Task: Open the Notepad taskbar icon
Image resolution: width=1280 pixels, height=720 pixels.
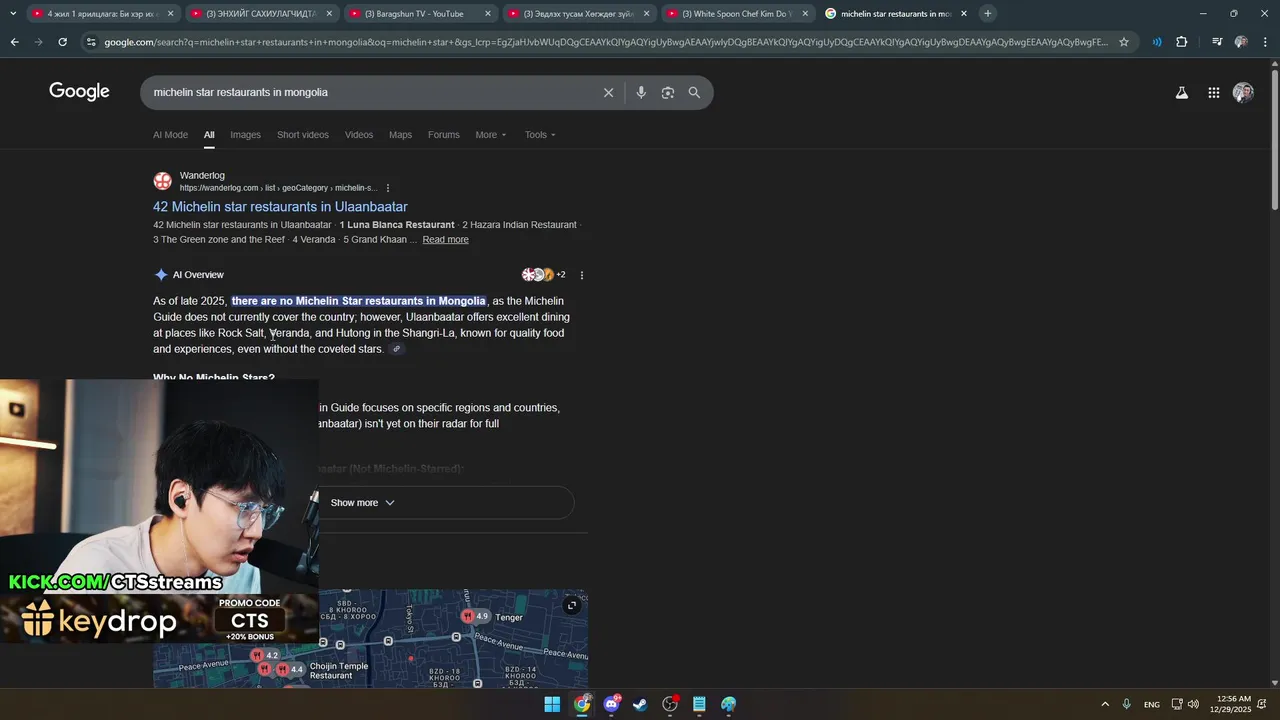Action: click(699, 704)
